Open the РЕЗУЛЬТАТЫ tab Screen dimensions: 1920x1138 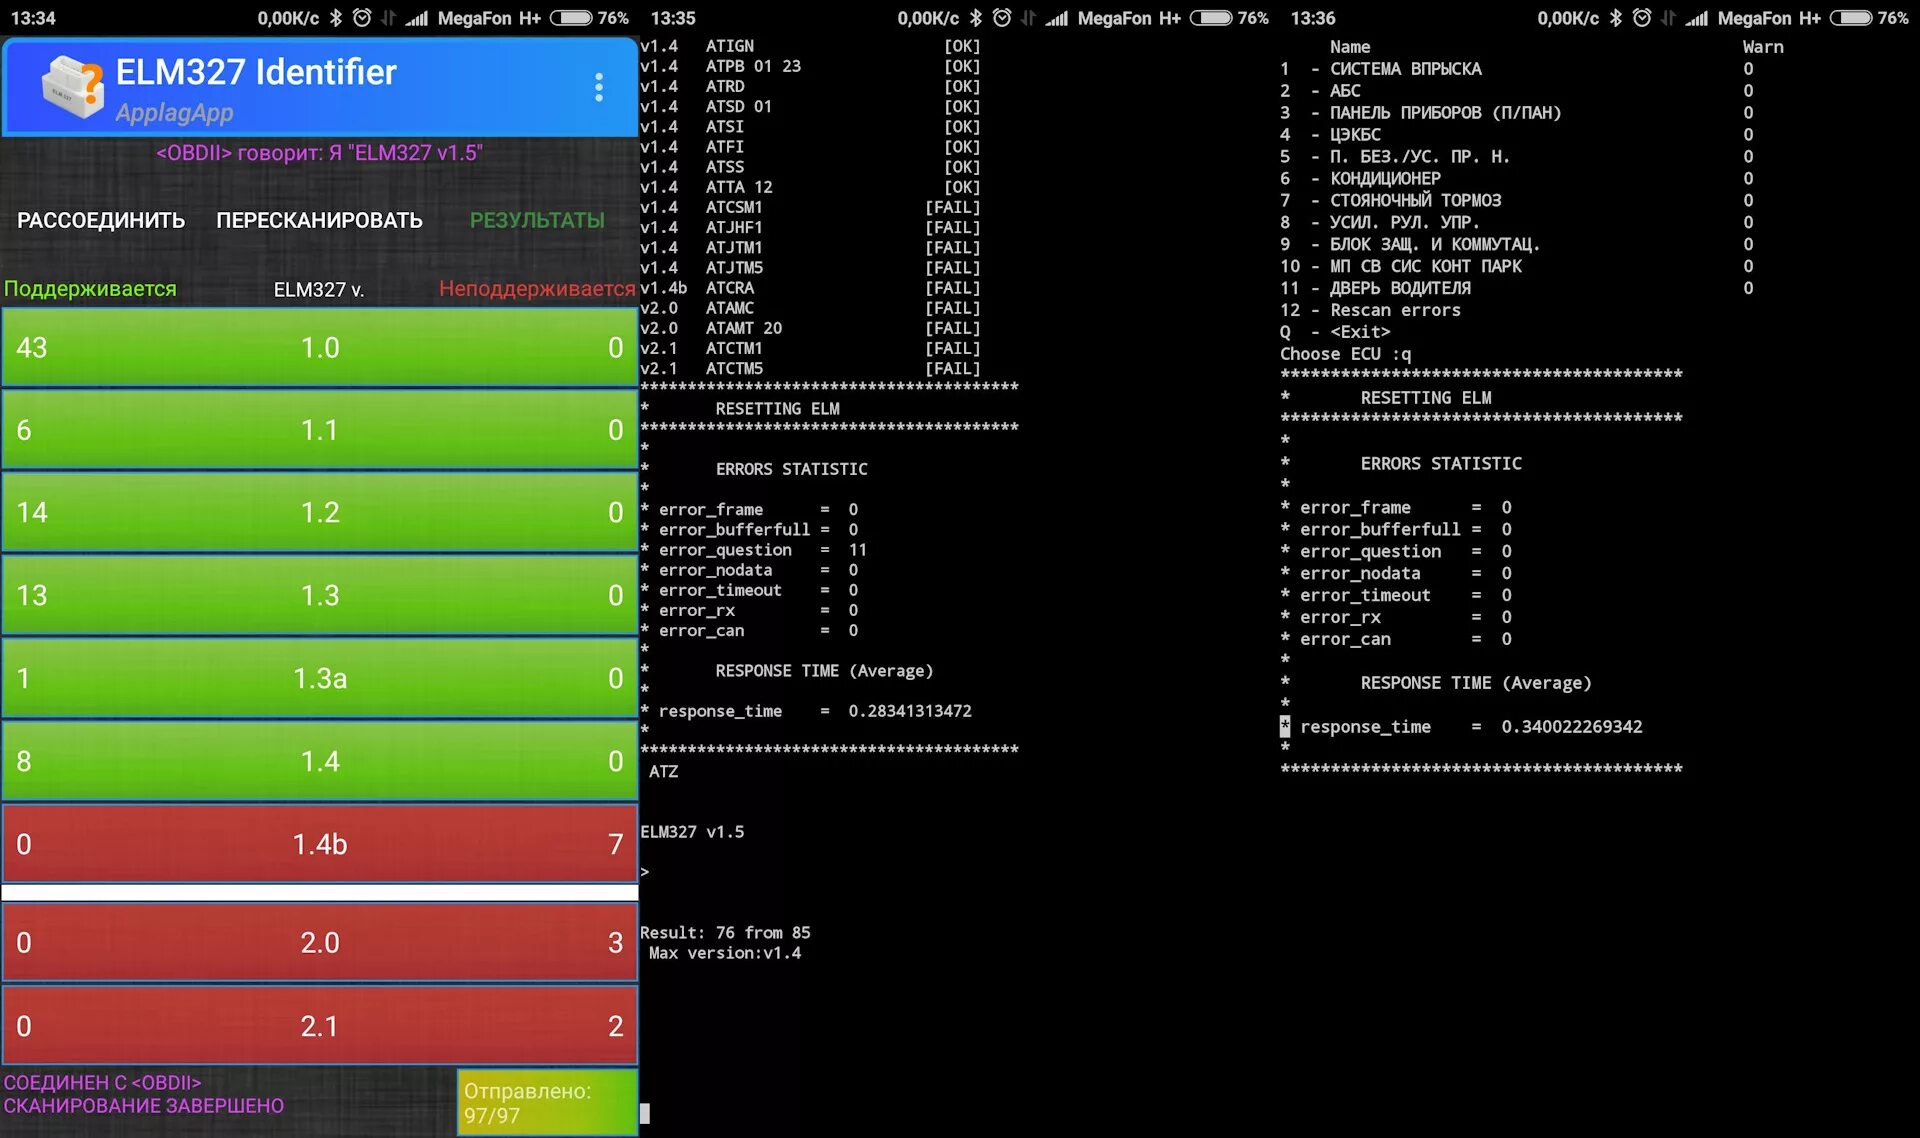coord(537,220)
